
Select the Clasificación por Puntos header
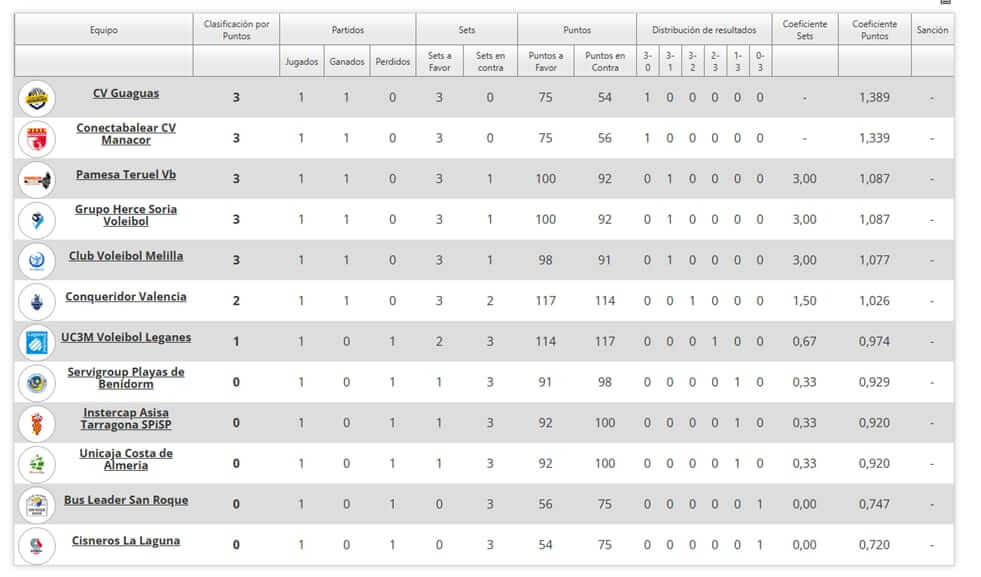point(236,30)
